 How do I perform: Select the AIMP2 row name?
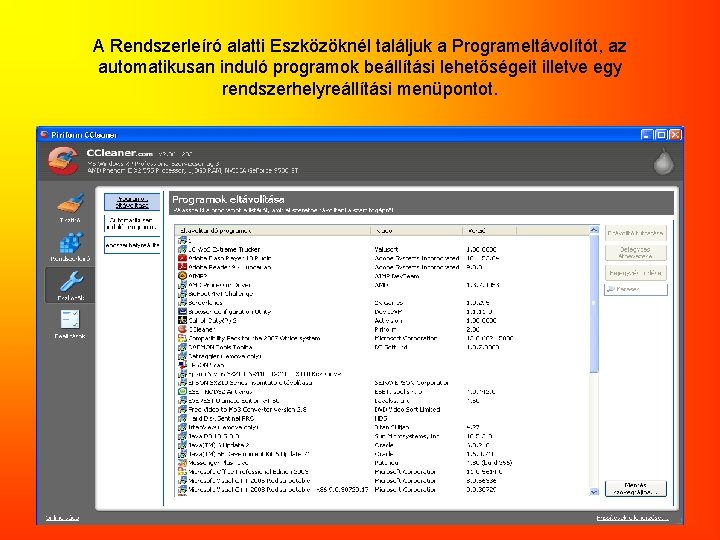pyautogui.click(x=197, y=276)
